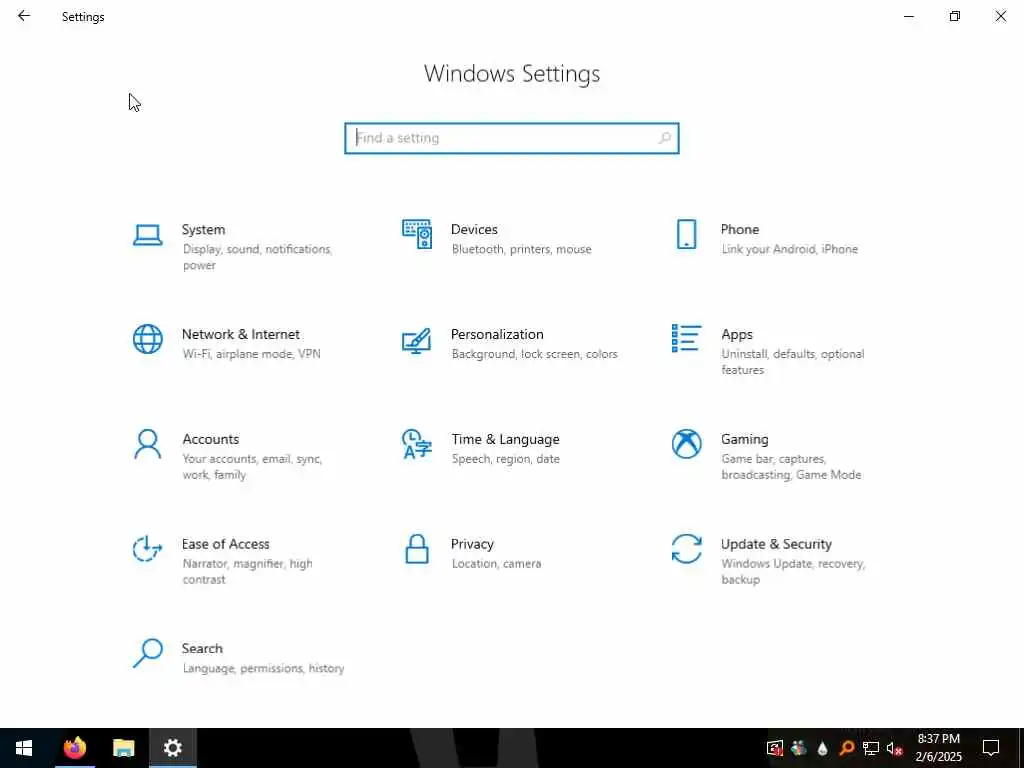This screenshot has height=768, width=1024.
Task: Click the orange magnifier tray icon
Action: (846, 748)
